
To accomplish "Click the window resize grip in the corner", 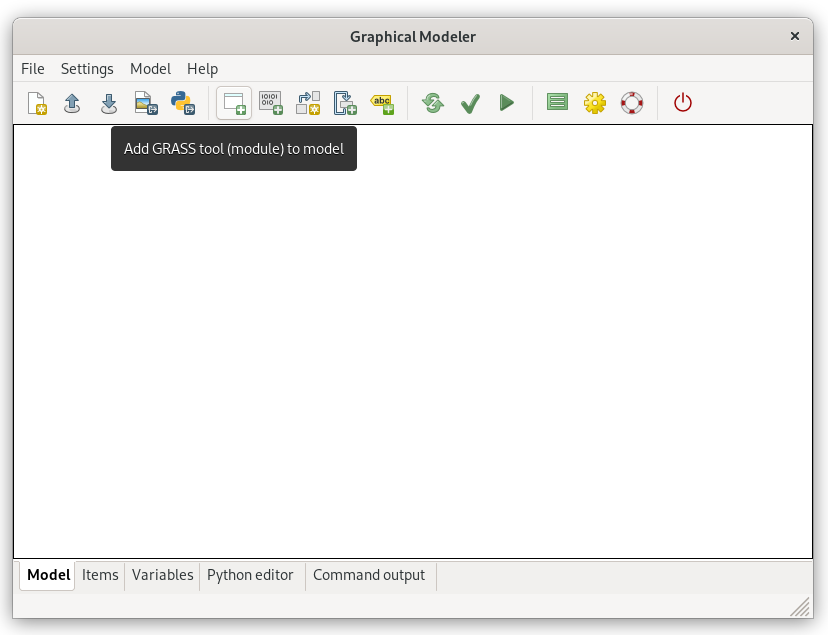I will point(801,607).
